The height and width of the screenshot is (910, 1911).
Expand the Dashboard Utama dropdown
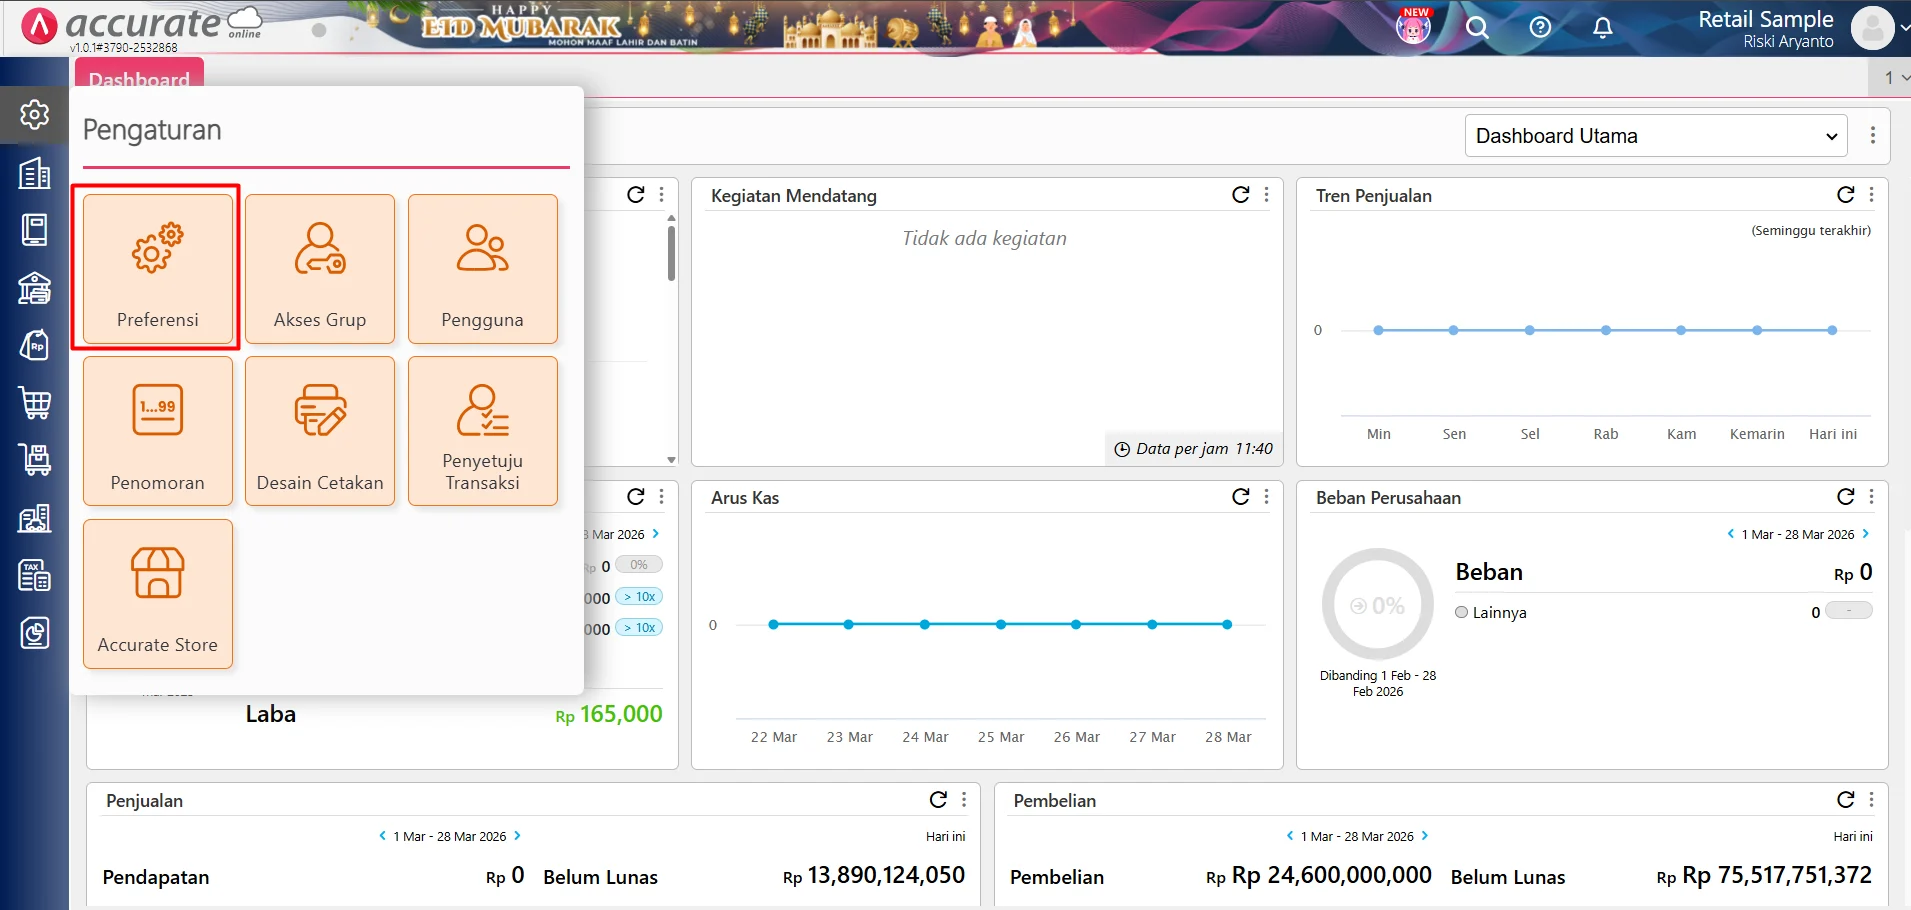[1656, 136]
